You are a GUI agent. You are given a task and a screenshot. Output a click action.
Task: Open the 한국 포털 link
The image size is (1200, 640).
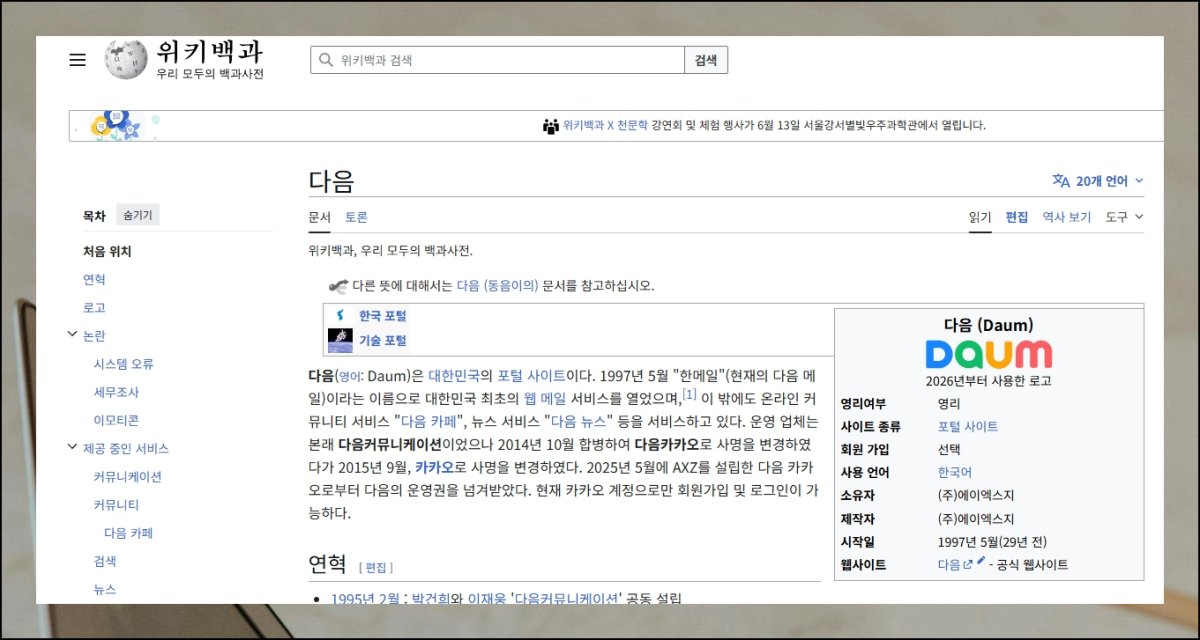(x=383, y=316)
